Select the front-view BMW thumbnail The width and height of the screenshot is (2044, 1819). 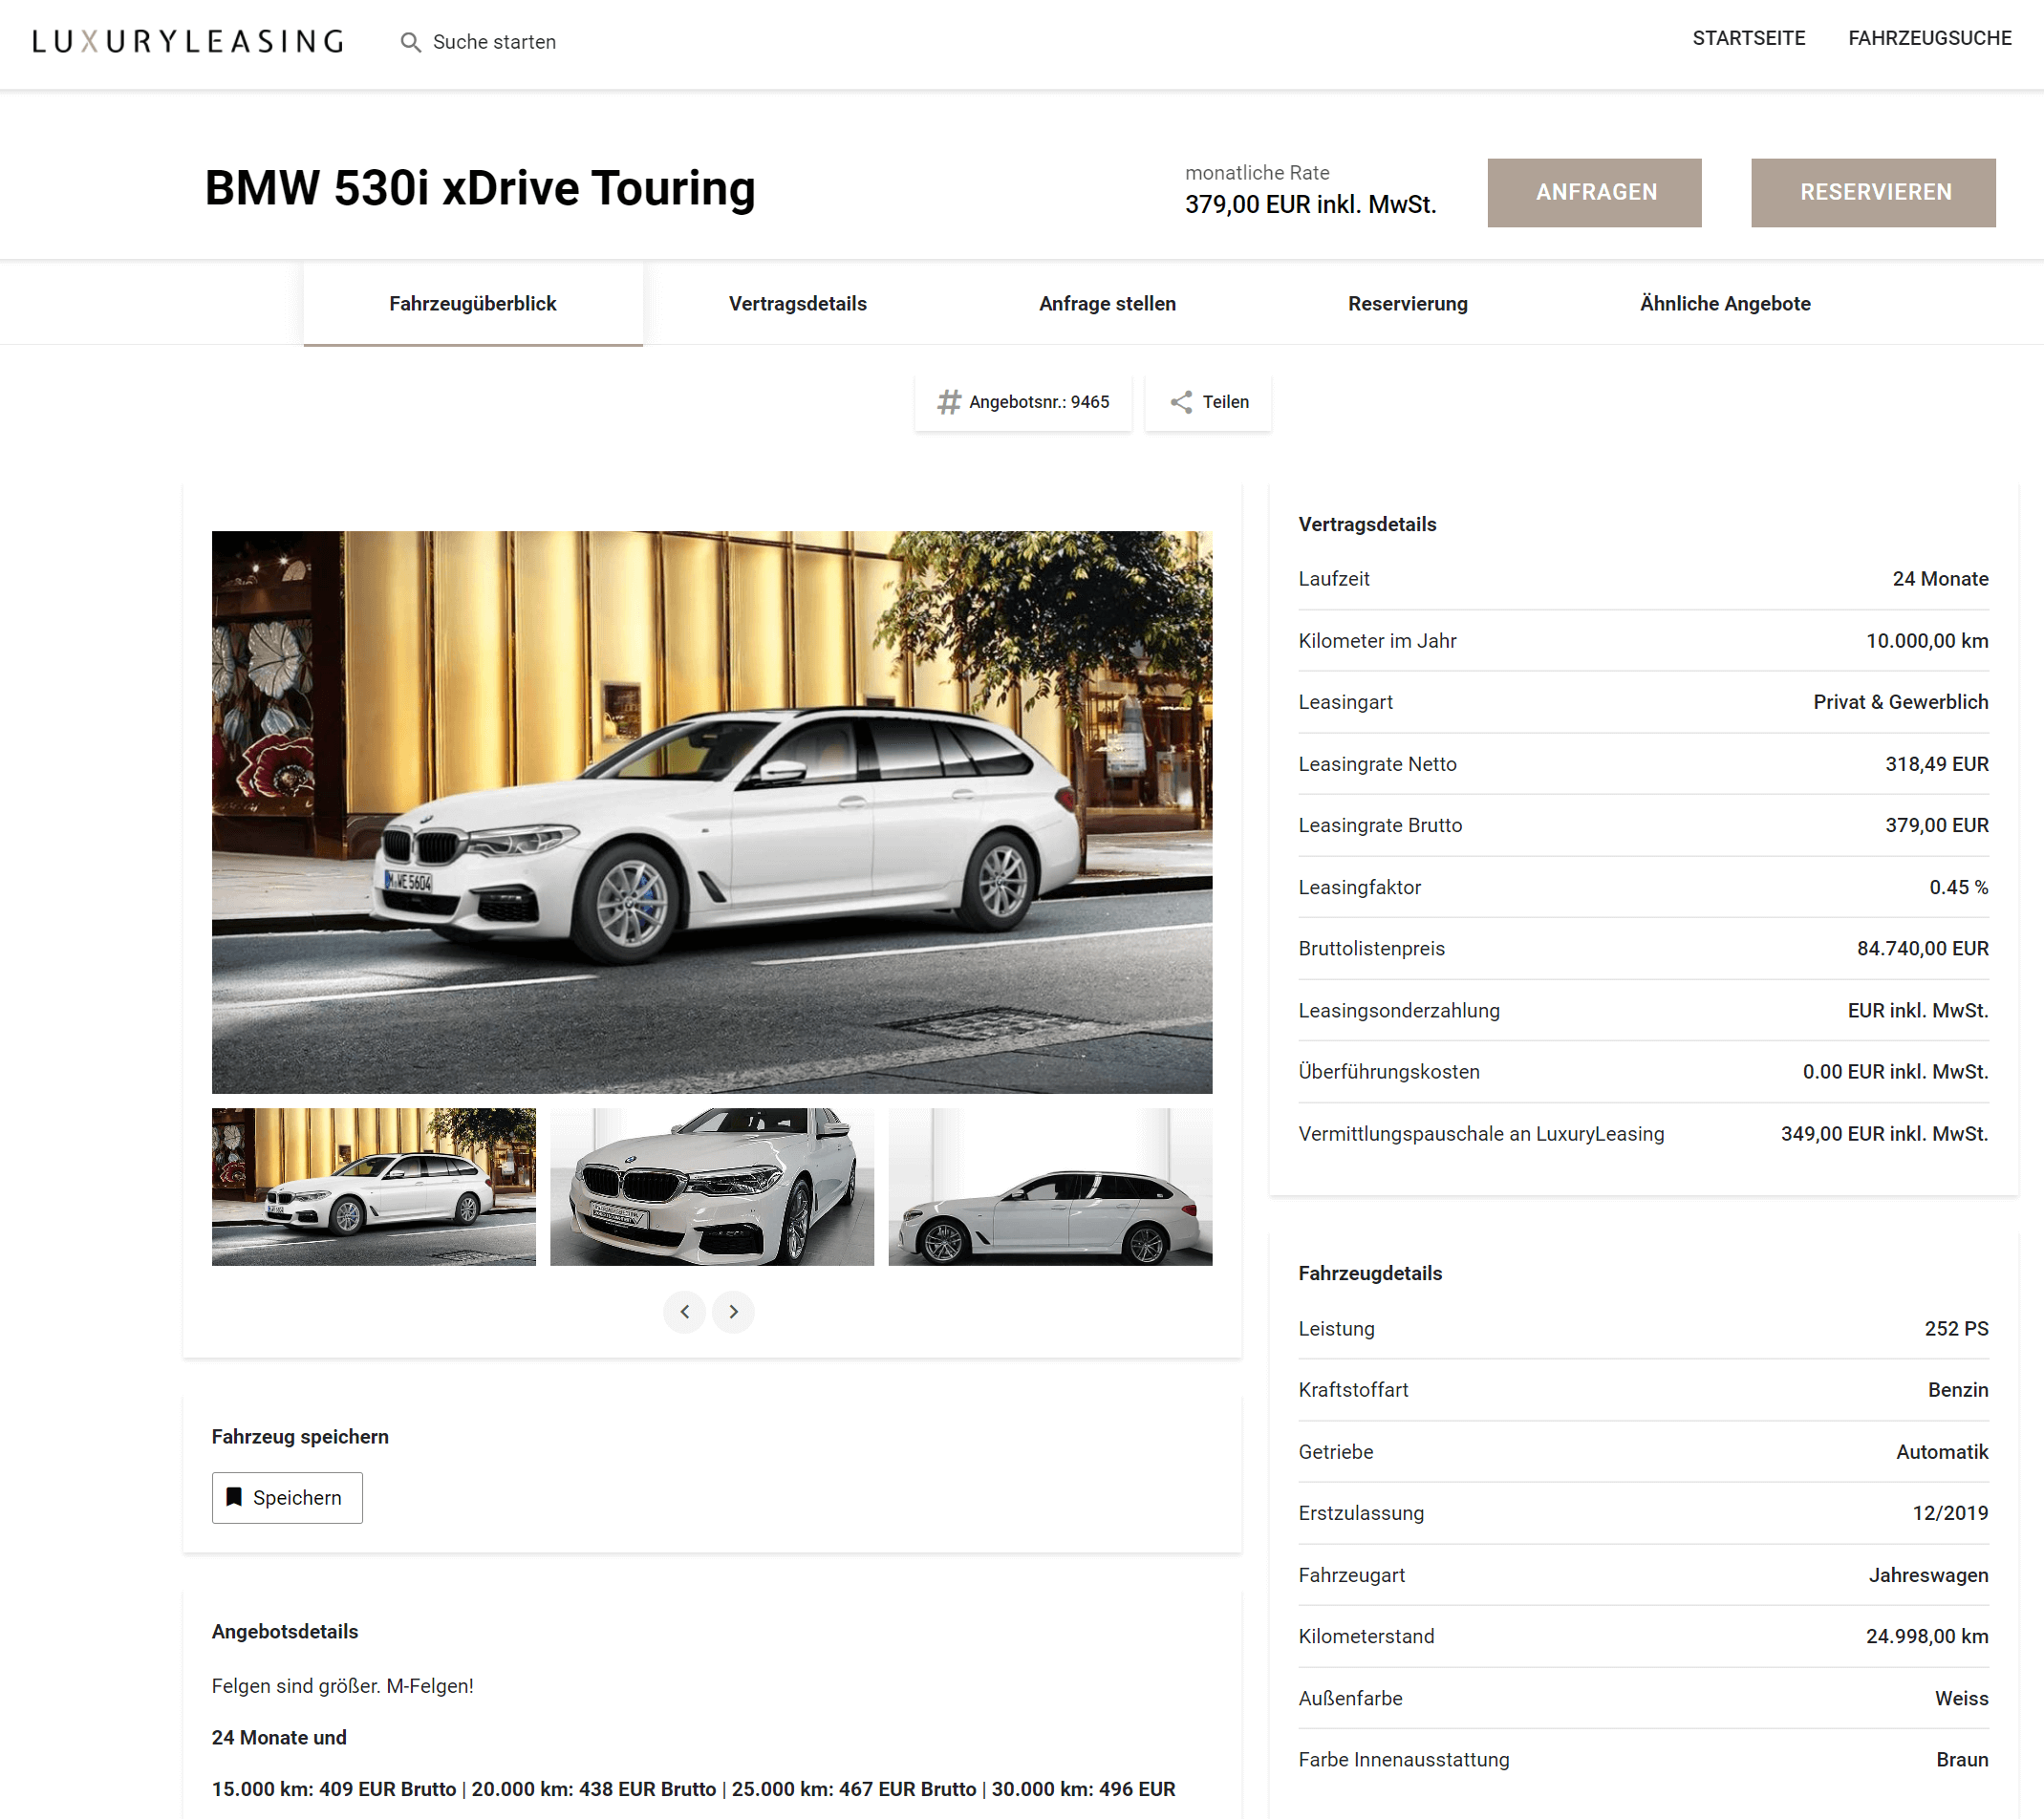coord(712,1186)
